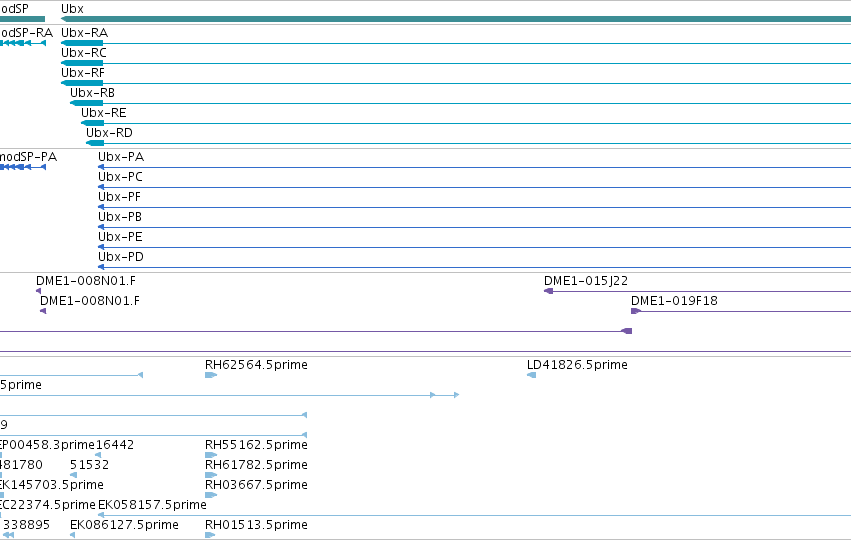Screen dimensions: 851x540
Task: Select the Ubx-RE transcript label
Action: (104, 113)
